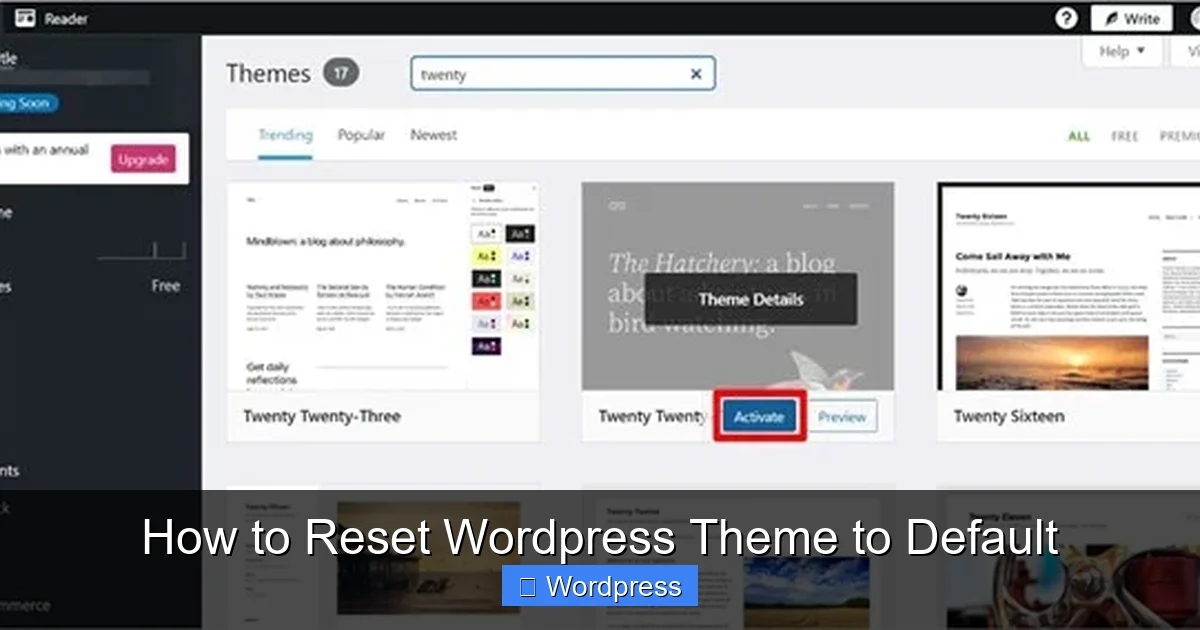Open the Reader icon in top bar

(25, 18)
